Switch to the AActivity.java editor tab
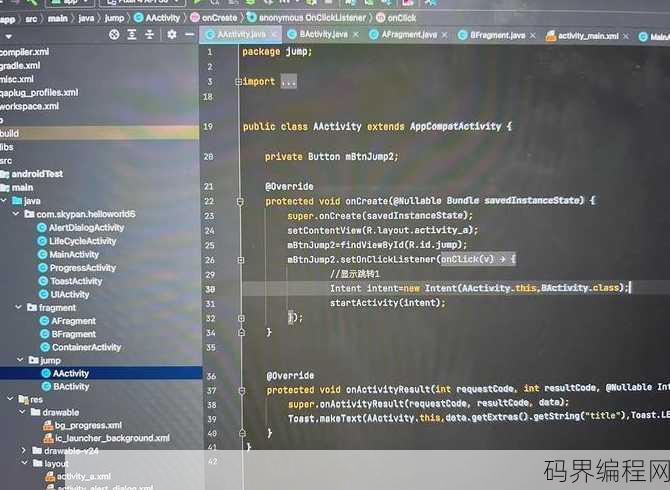The height and width of the screenshot is (490, 670). pyautogui.click(x=241, y=35)
